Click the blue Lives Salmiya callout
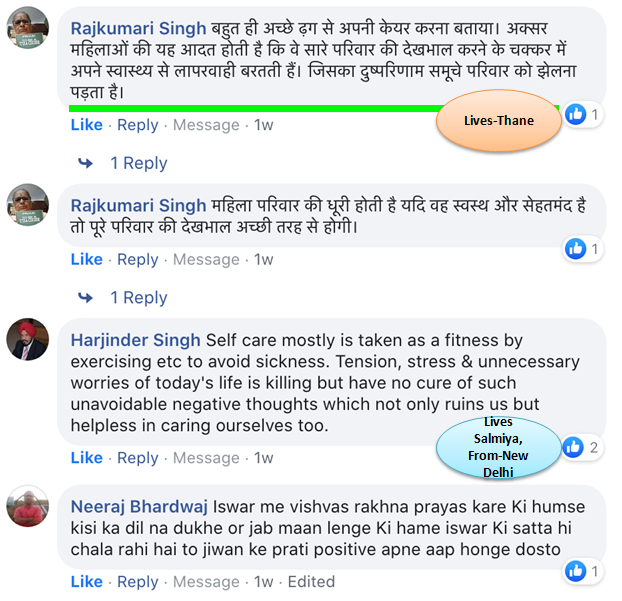 pos(499,447)
